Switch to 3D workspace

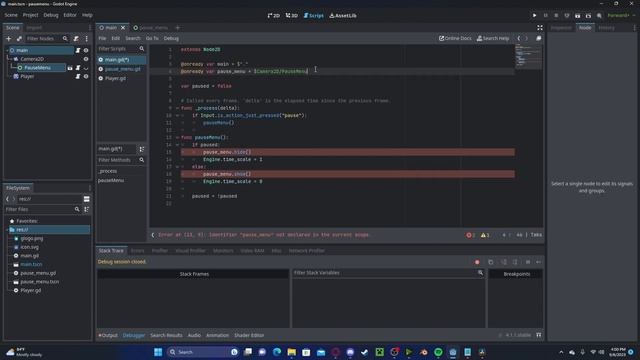(x=291, y=16)
